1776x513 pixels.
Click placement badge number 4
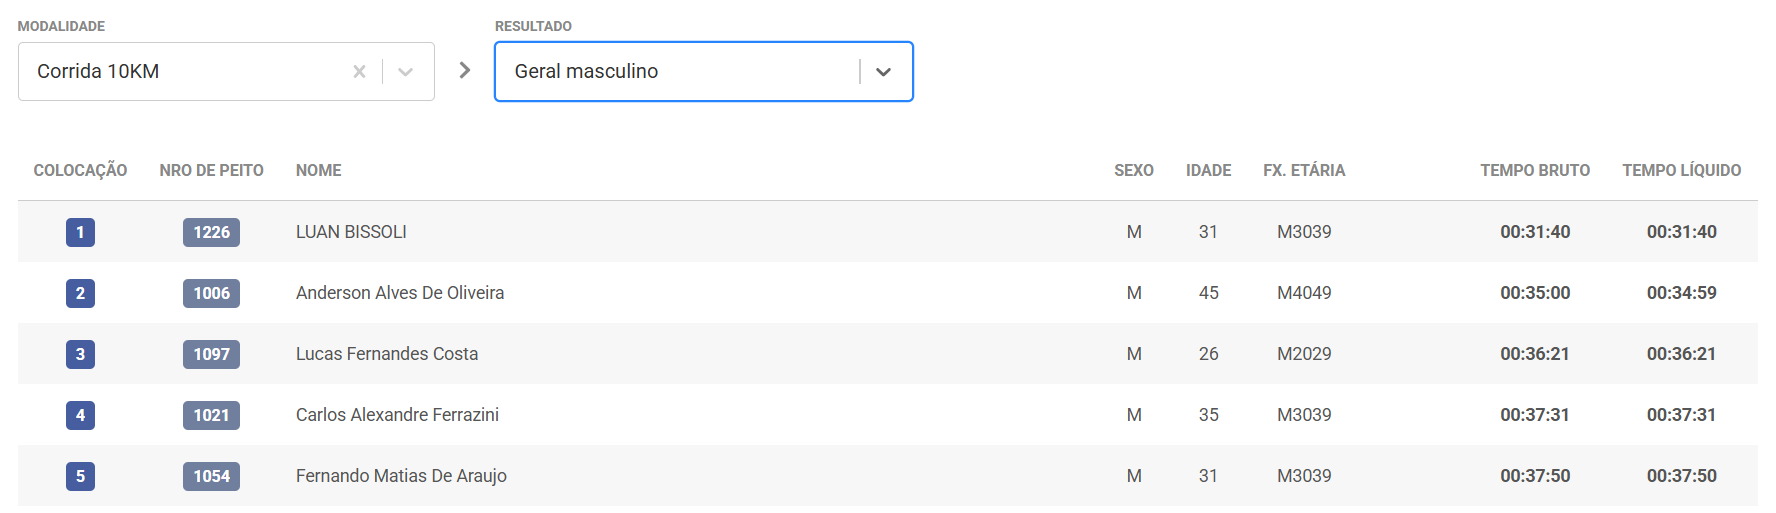tap(80, 415)
